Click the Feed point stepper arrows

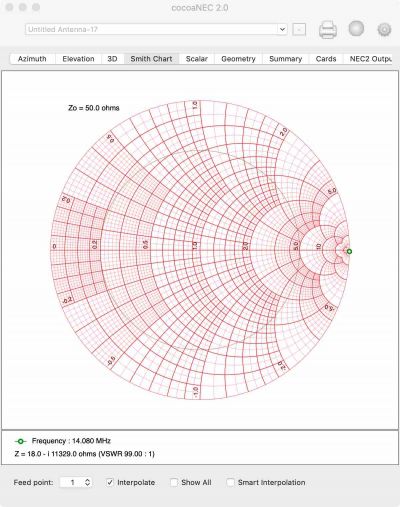click(87, 482)
